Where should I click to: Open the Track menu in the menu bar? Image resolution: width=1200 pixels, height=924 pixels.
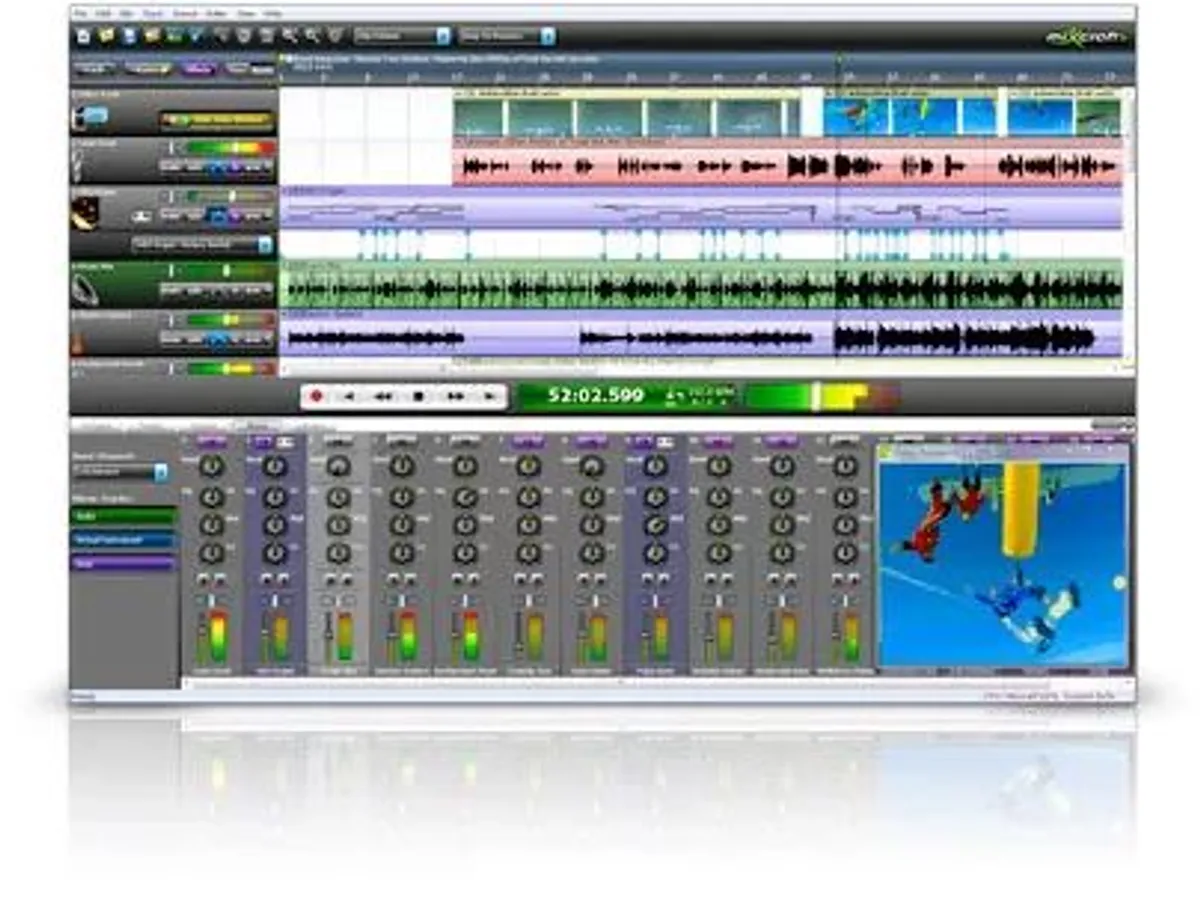pyautogui.click(x=152, y=14)
